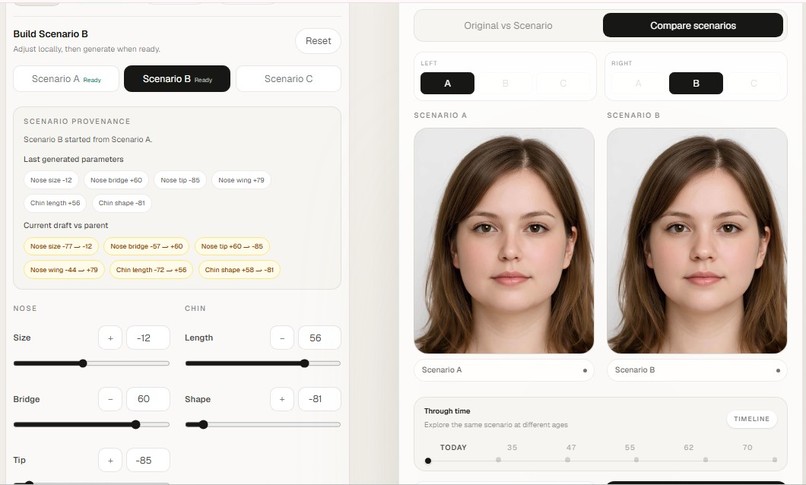The height and width of the screenshot is (485, 806).
Task: Choose B for the Left comparison
Action: [505, 83]
